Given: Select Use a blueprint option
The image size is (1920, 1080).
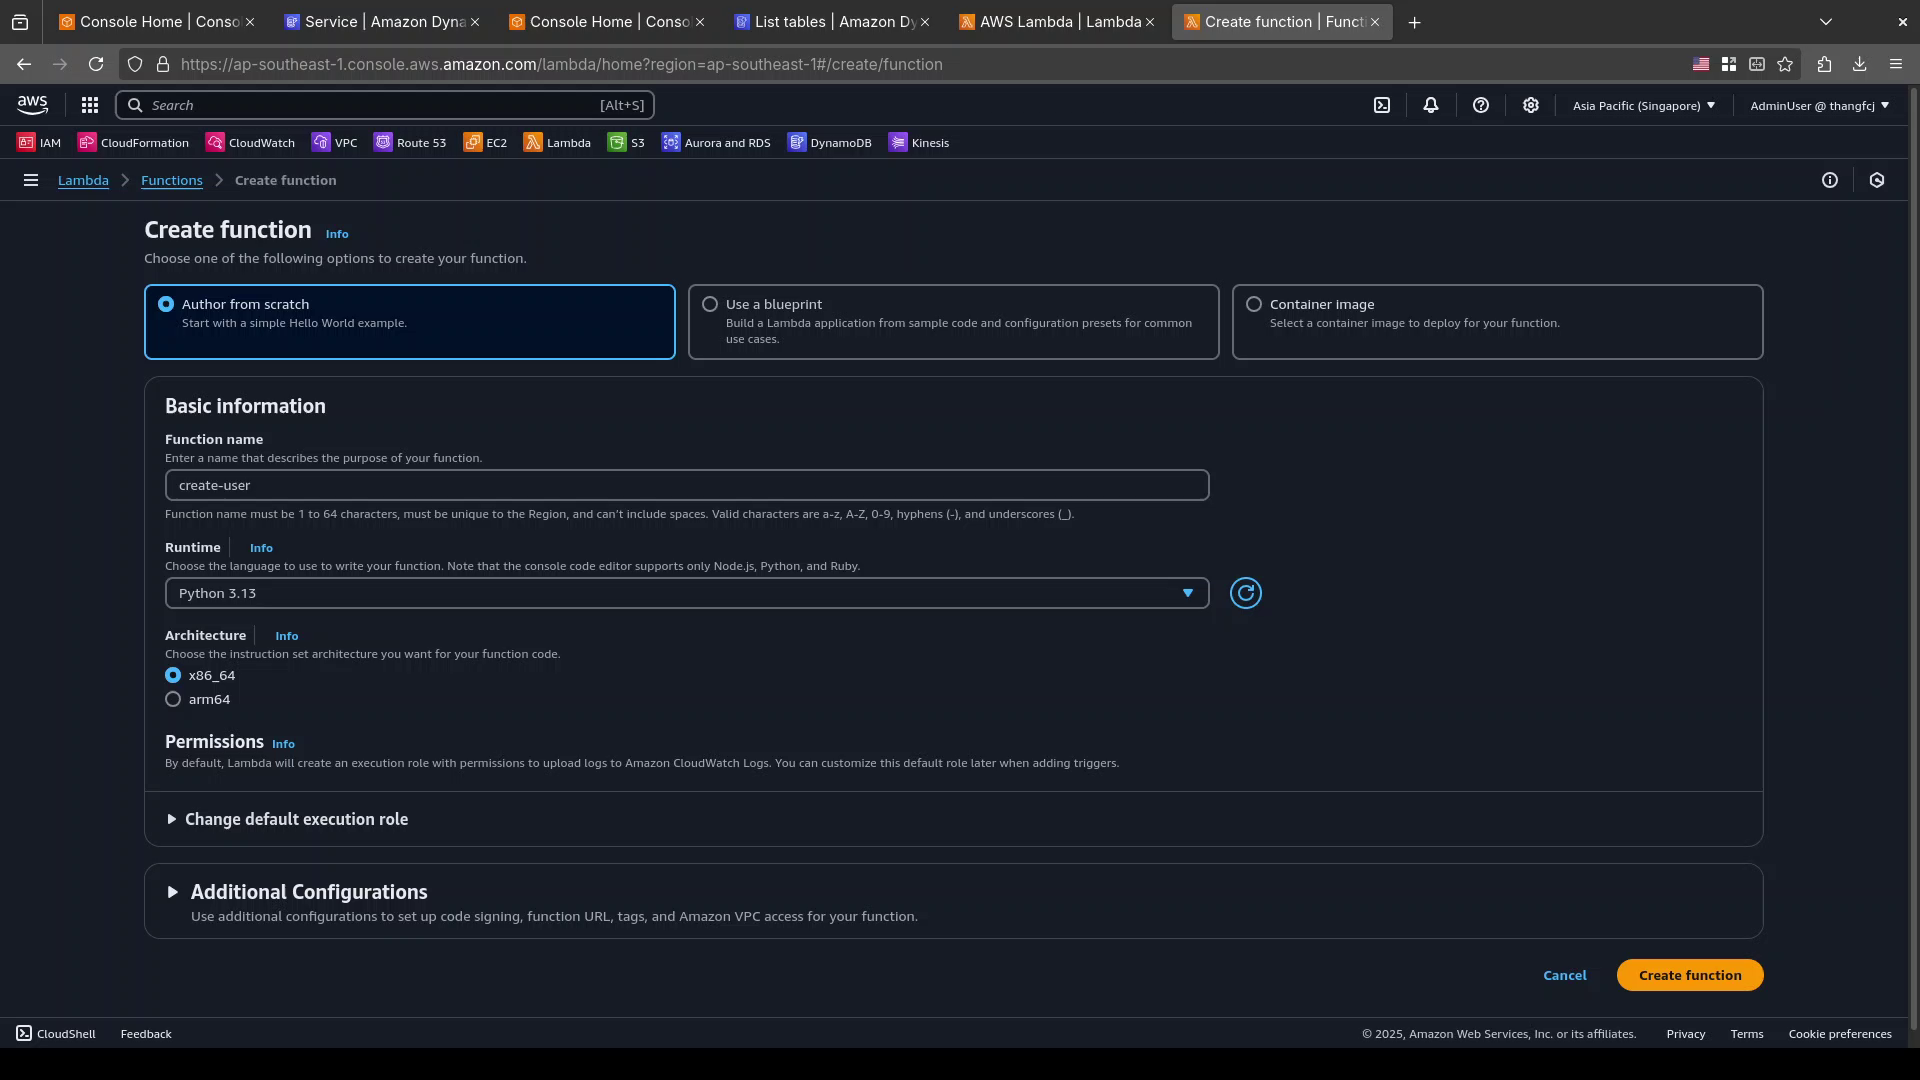Looking at the screenshot, I should [x=953, y=322].
